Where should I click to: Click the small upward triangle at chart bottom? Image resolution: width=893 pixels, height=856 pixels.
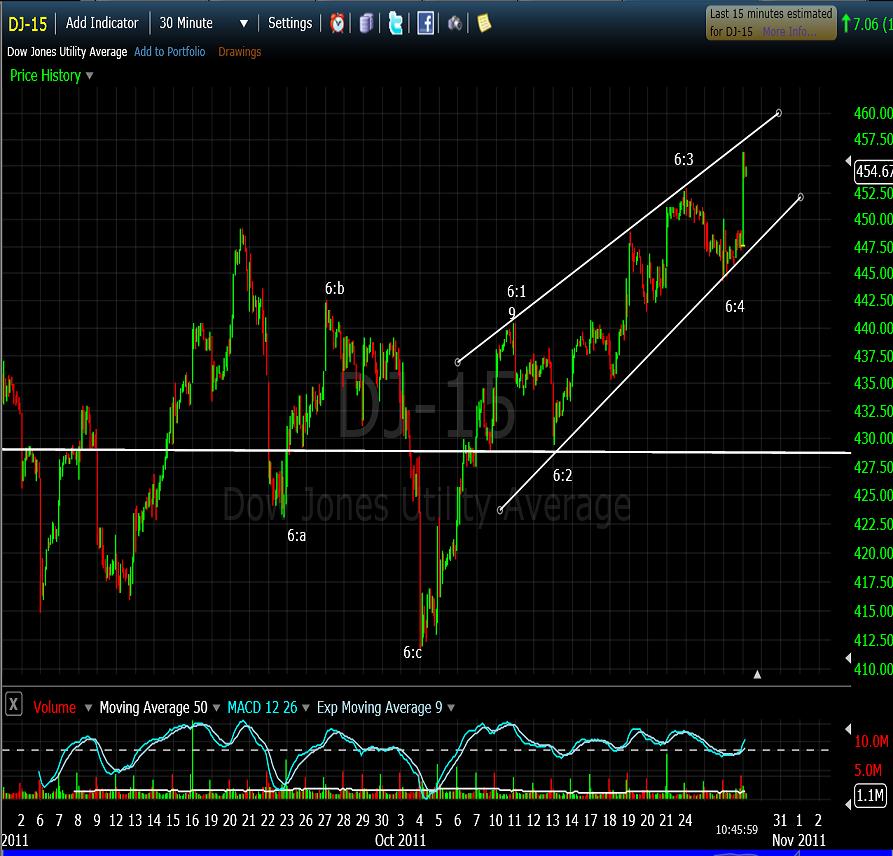click(x=757, y=675)
